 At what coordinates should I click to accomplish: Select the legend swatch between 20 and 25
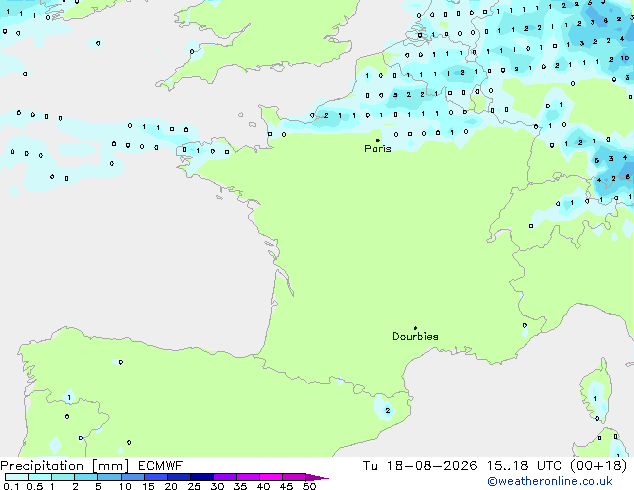coord(178,477)
